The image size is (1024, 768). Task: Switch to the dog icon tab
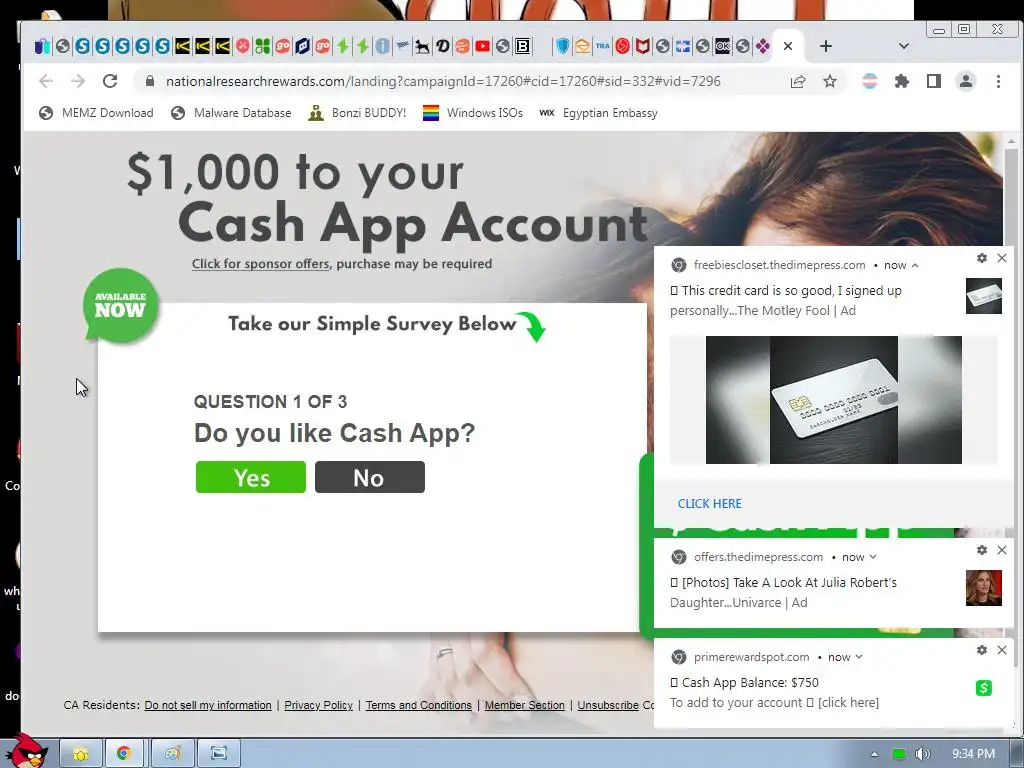tap(423, 46)
